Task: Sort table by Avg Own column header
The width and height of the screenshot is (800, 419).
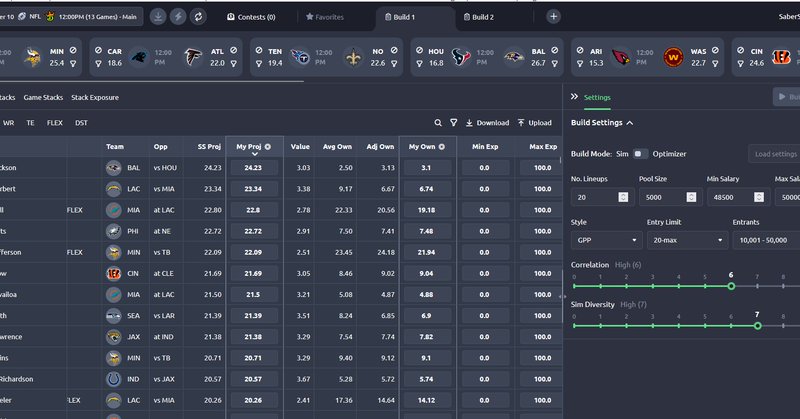Action: pyautogui.click(x=337, y=146)
